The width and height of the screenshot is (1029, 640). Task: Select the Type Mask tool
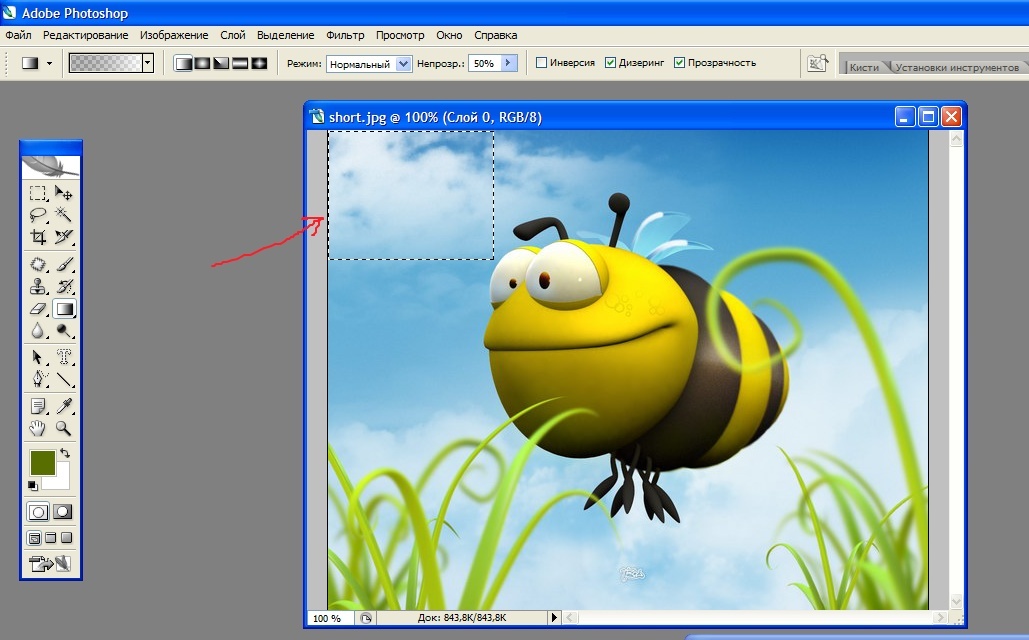point(64,357)
